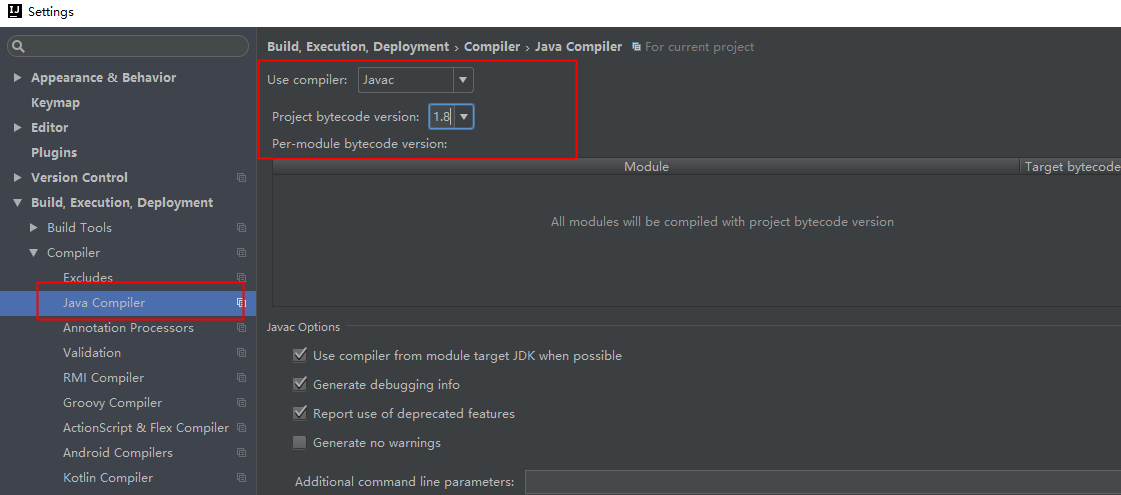Click project-level icon beside Compiler row

pos(242,253)
